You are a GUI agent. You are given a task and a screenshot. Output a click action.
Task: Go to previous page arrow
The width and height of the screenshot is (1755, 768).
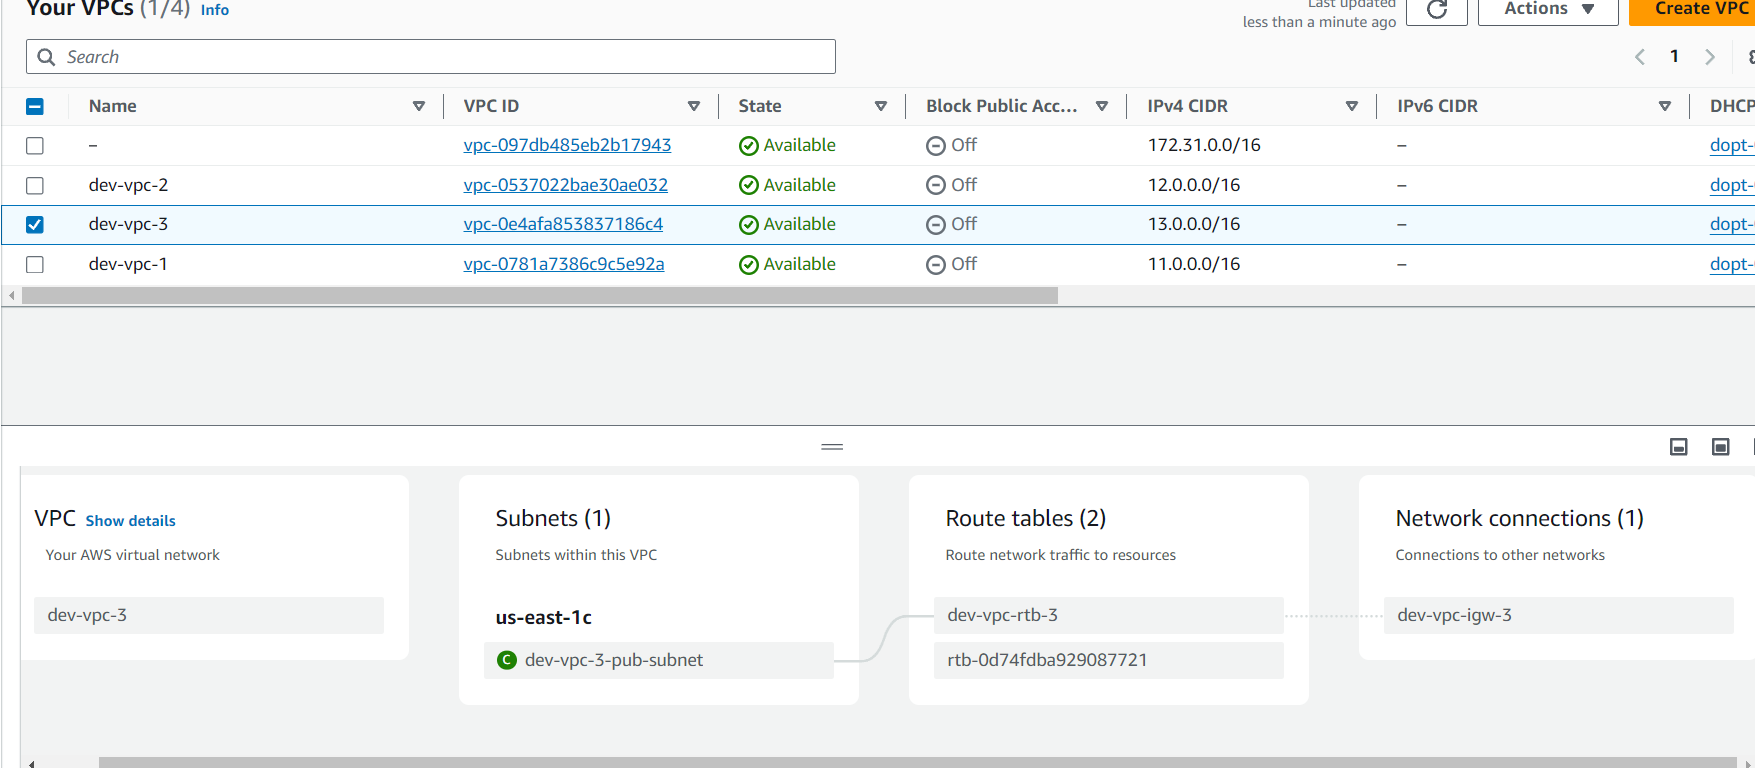coord(1640,57)
